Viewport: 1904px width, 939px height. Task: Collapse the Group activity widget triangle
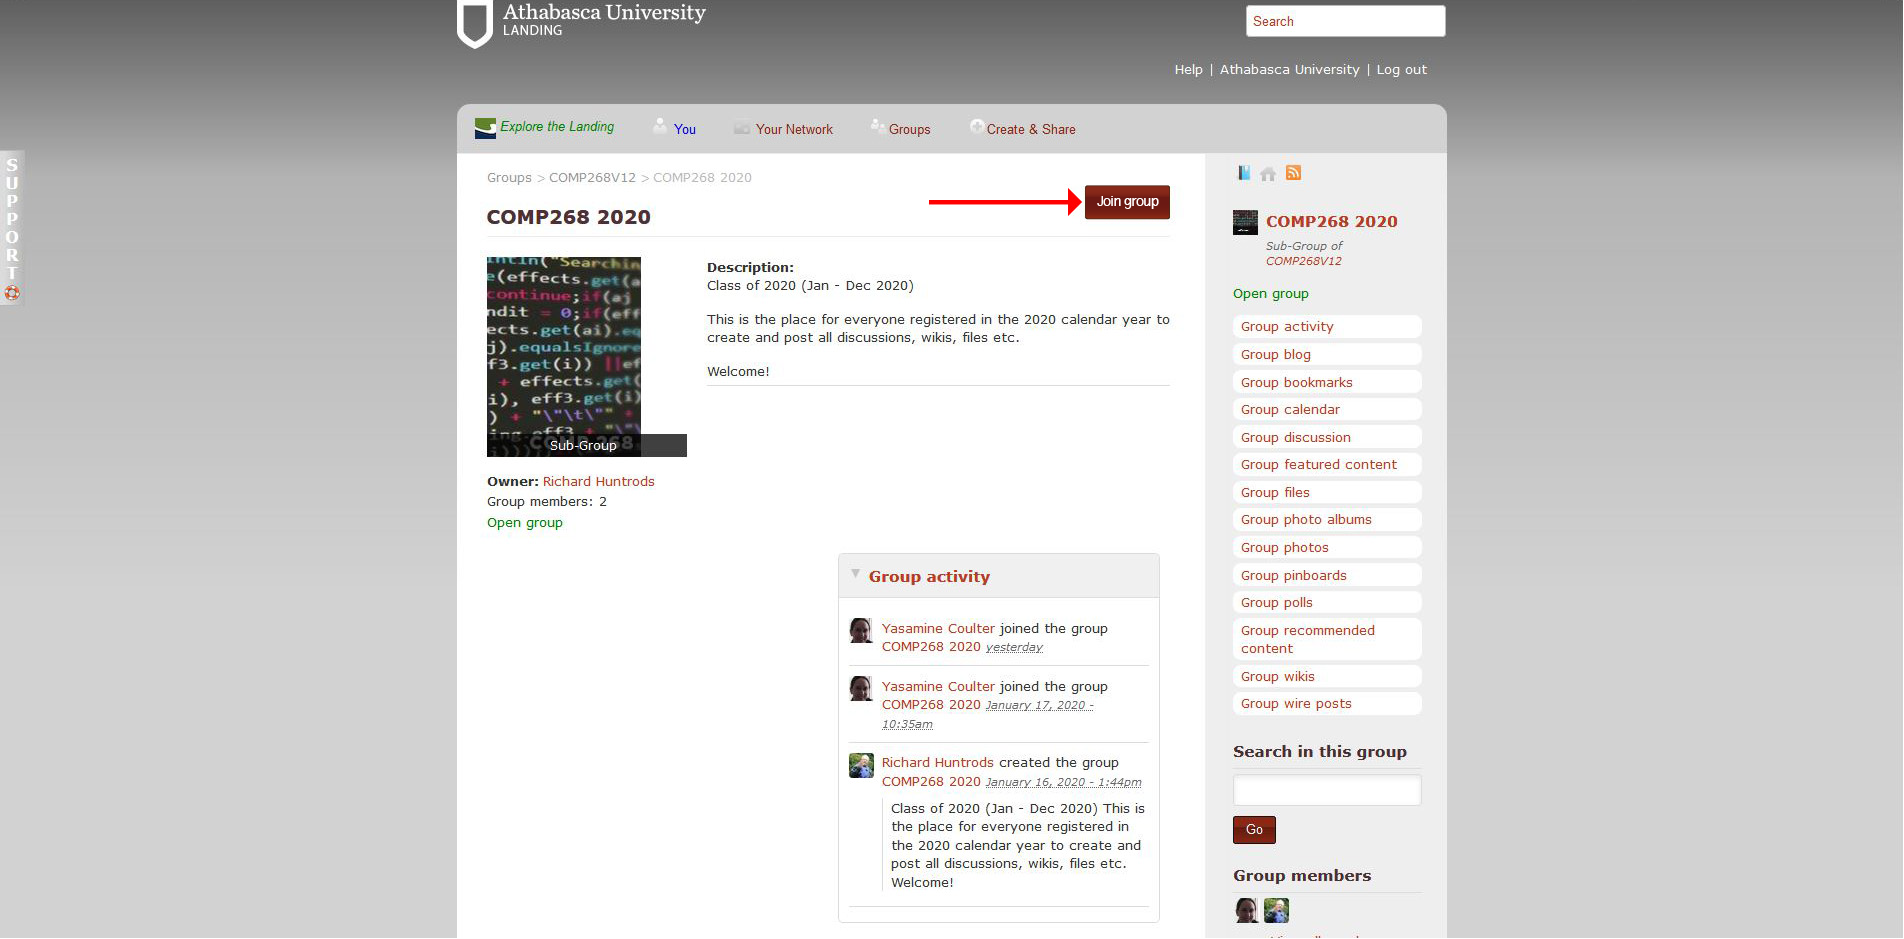(x=855, y=574)
